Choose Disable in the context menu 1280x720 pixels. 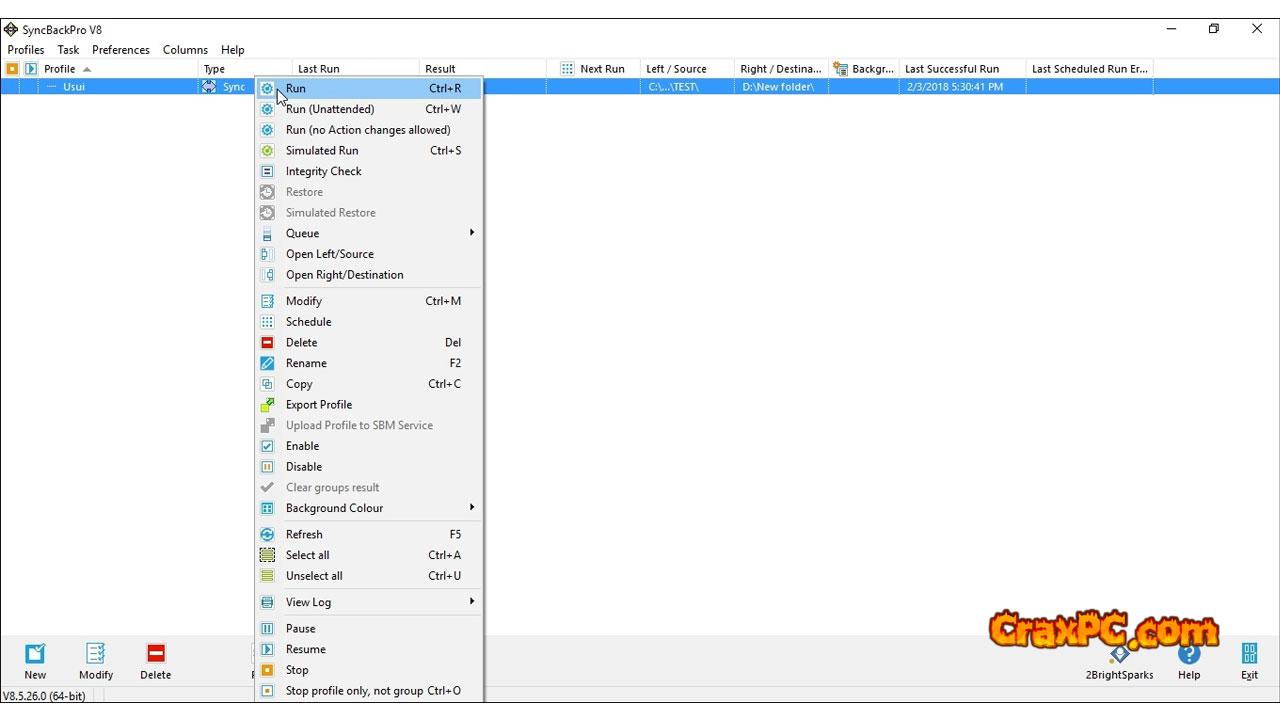point(303,467)
